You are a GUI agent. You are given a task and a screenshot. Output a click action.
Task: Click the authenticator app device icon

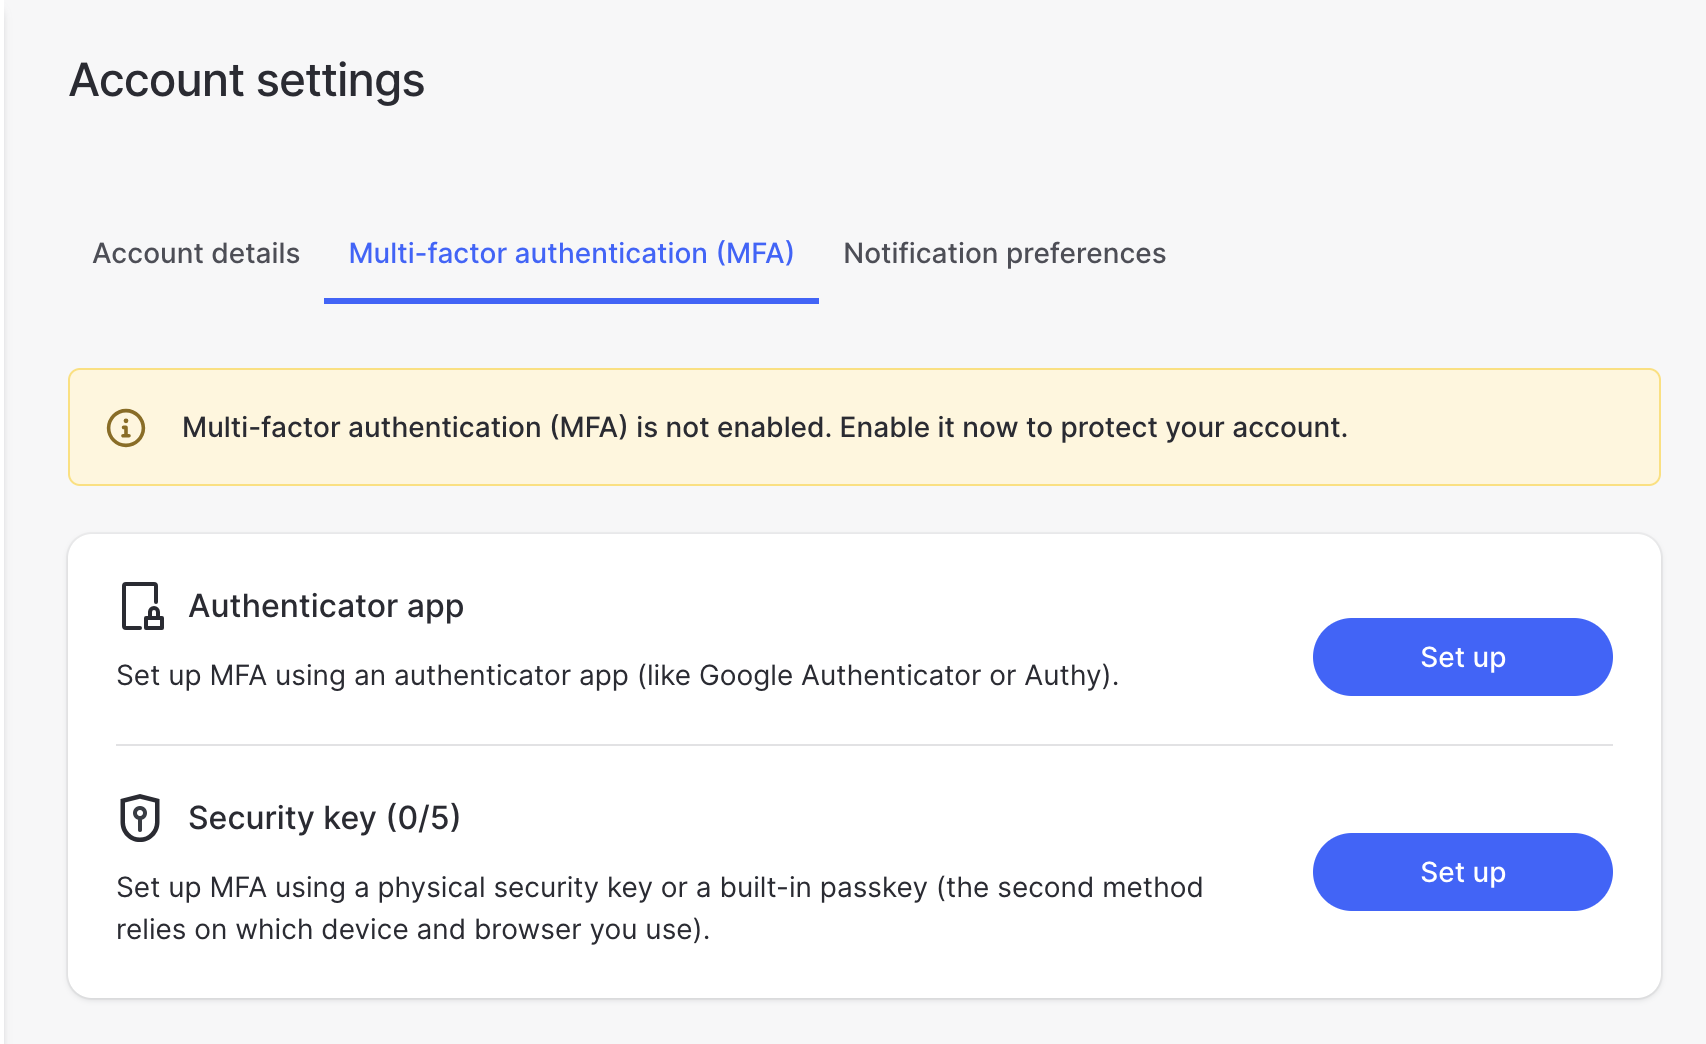point(139,604)
